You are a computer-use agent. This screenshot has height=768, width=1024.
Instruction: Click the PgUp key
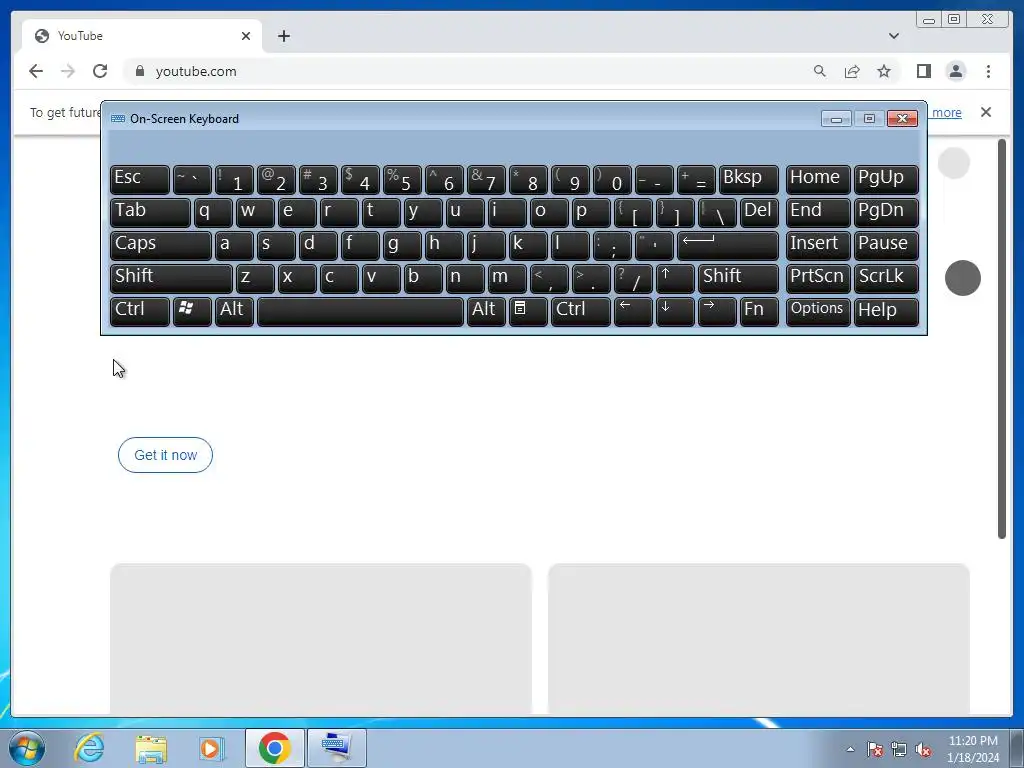[x=886, y=179]
